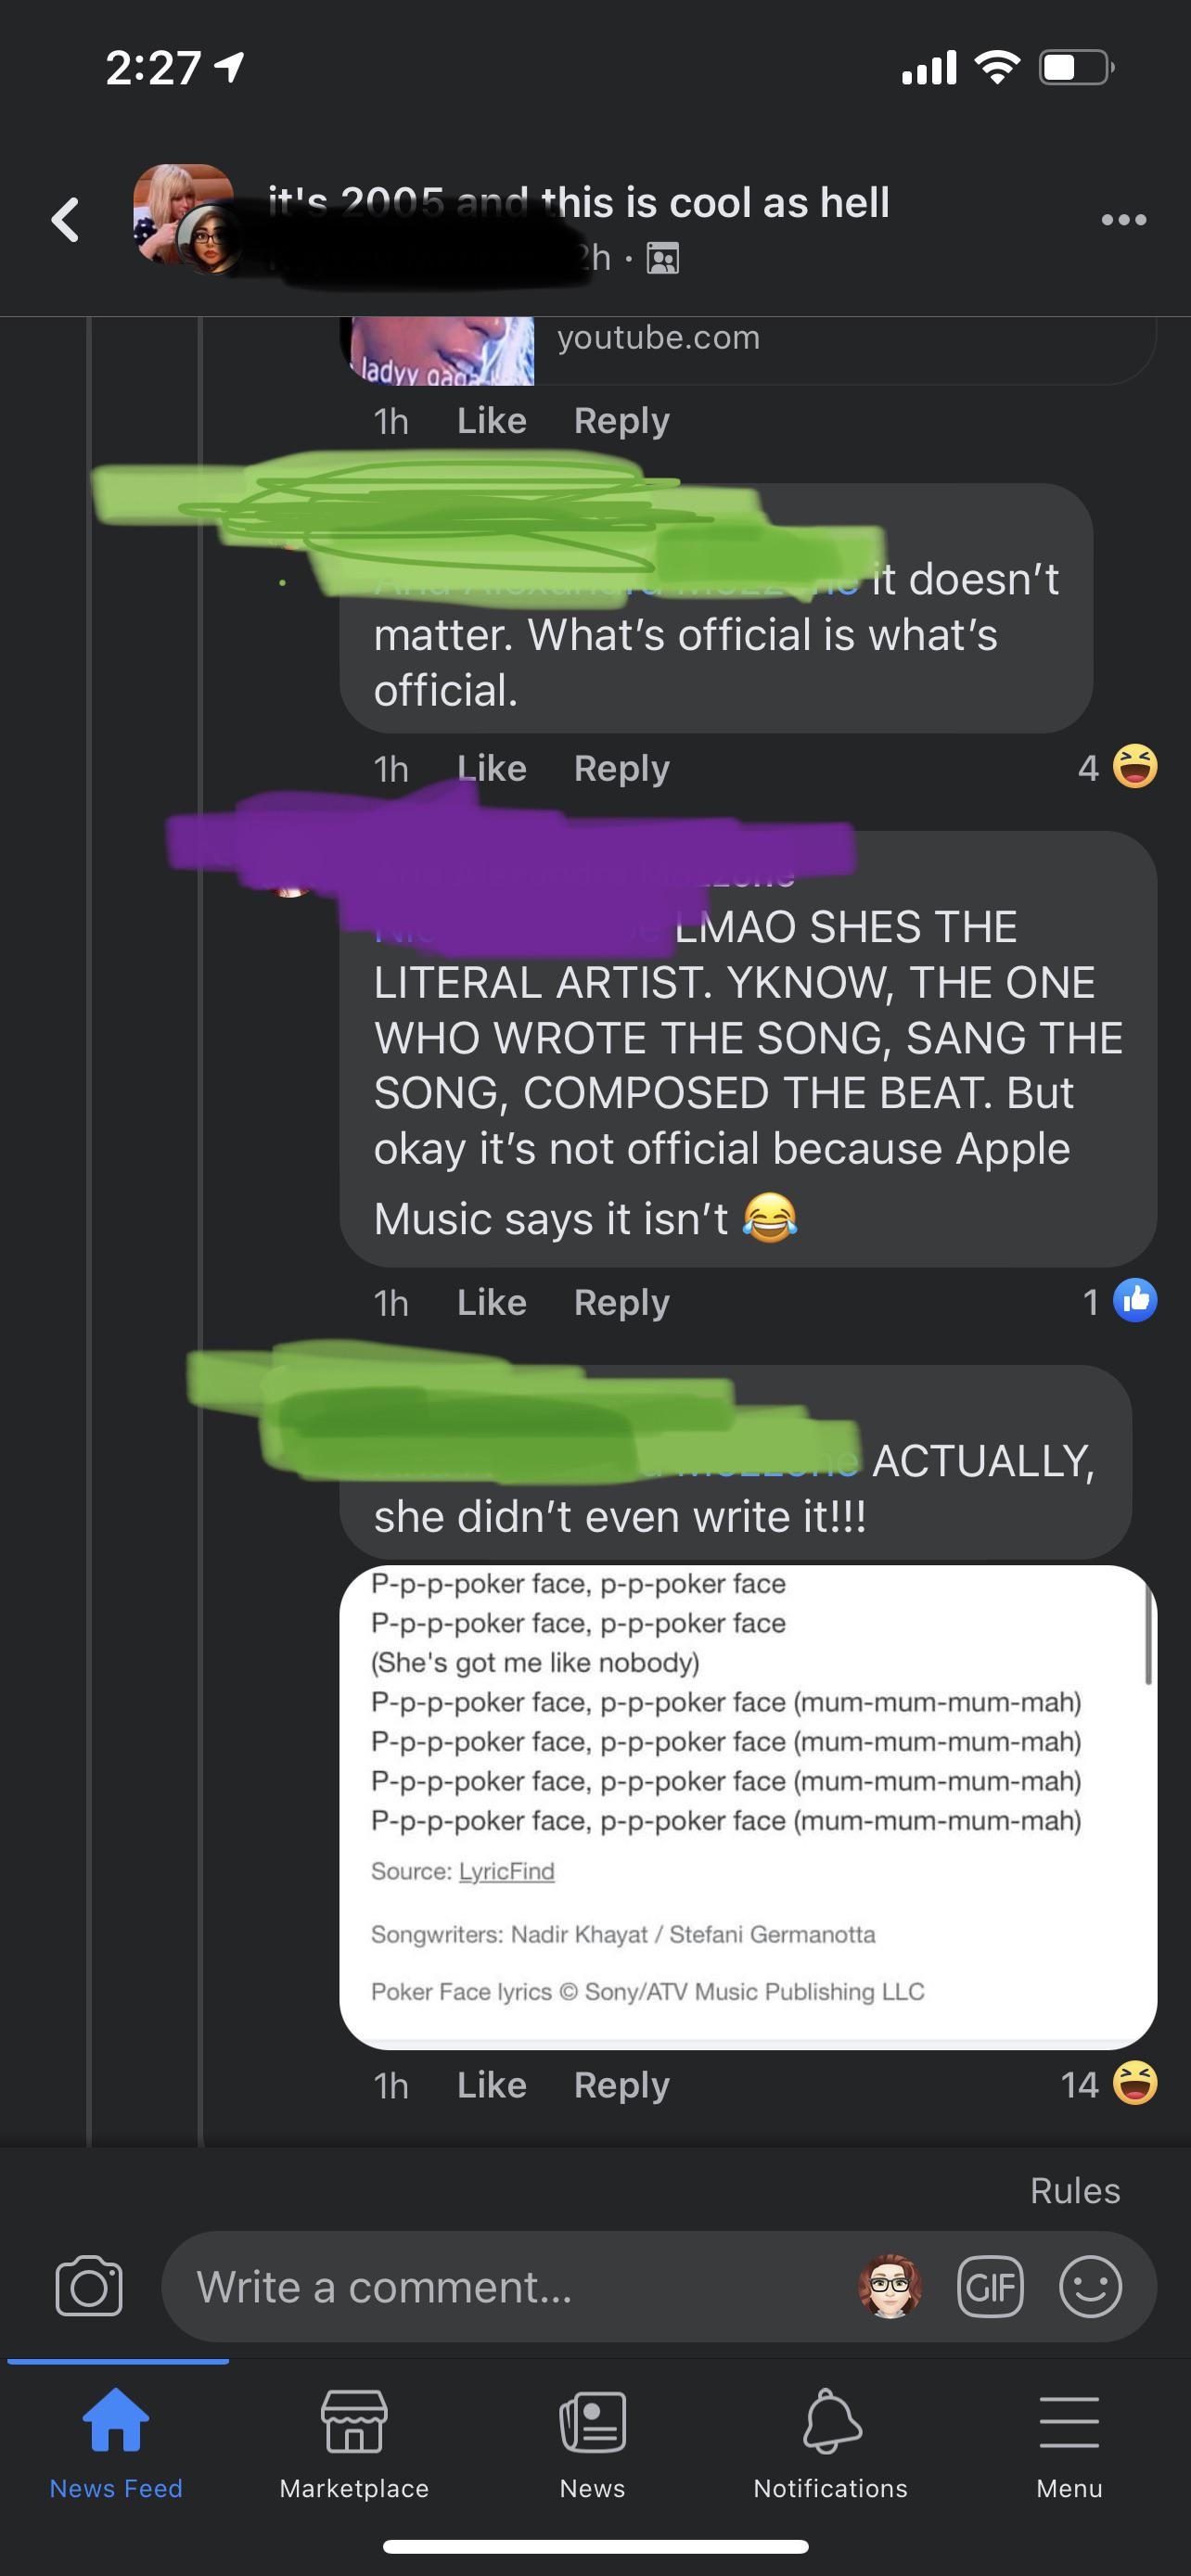Tap the back arrow chevron
This screenshot has height=2576, width=1191.
pos(66,220)
